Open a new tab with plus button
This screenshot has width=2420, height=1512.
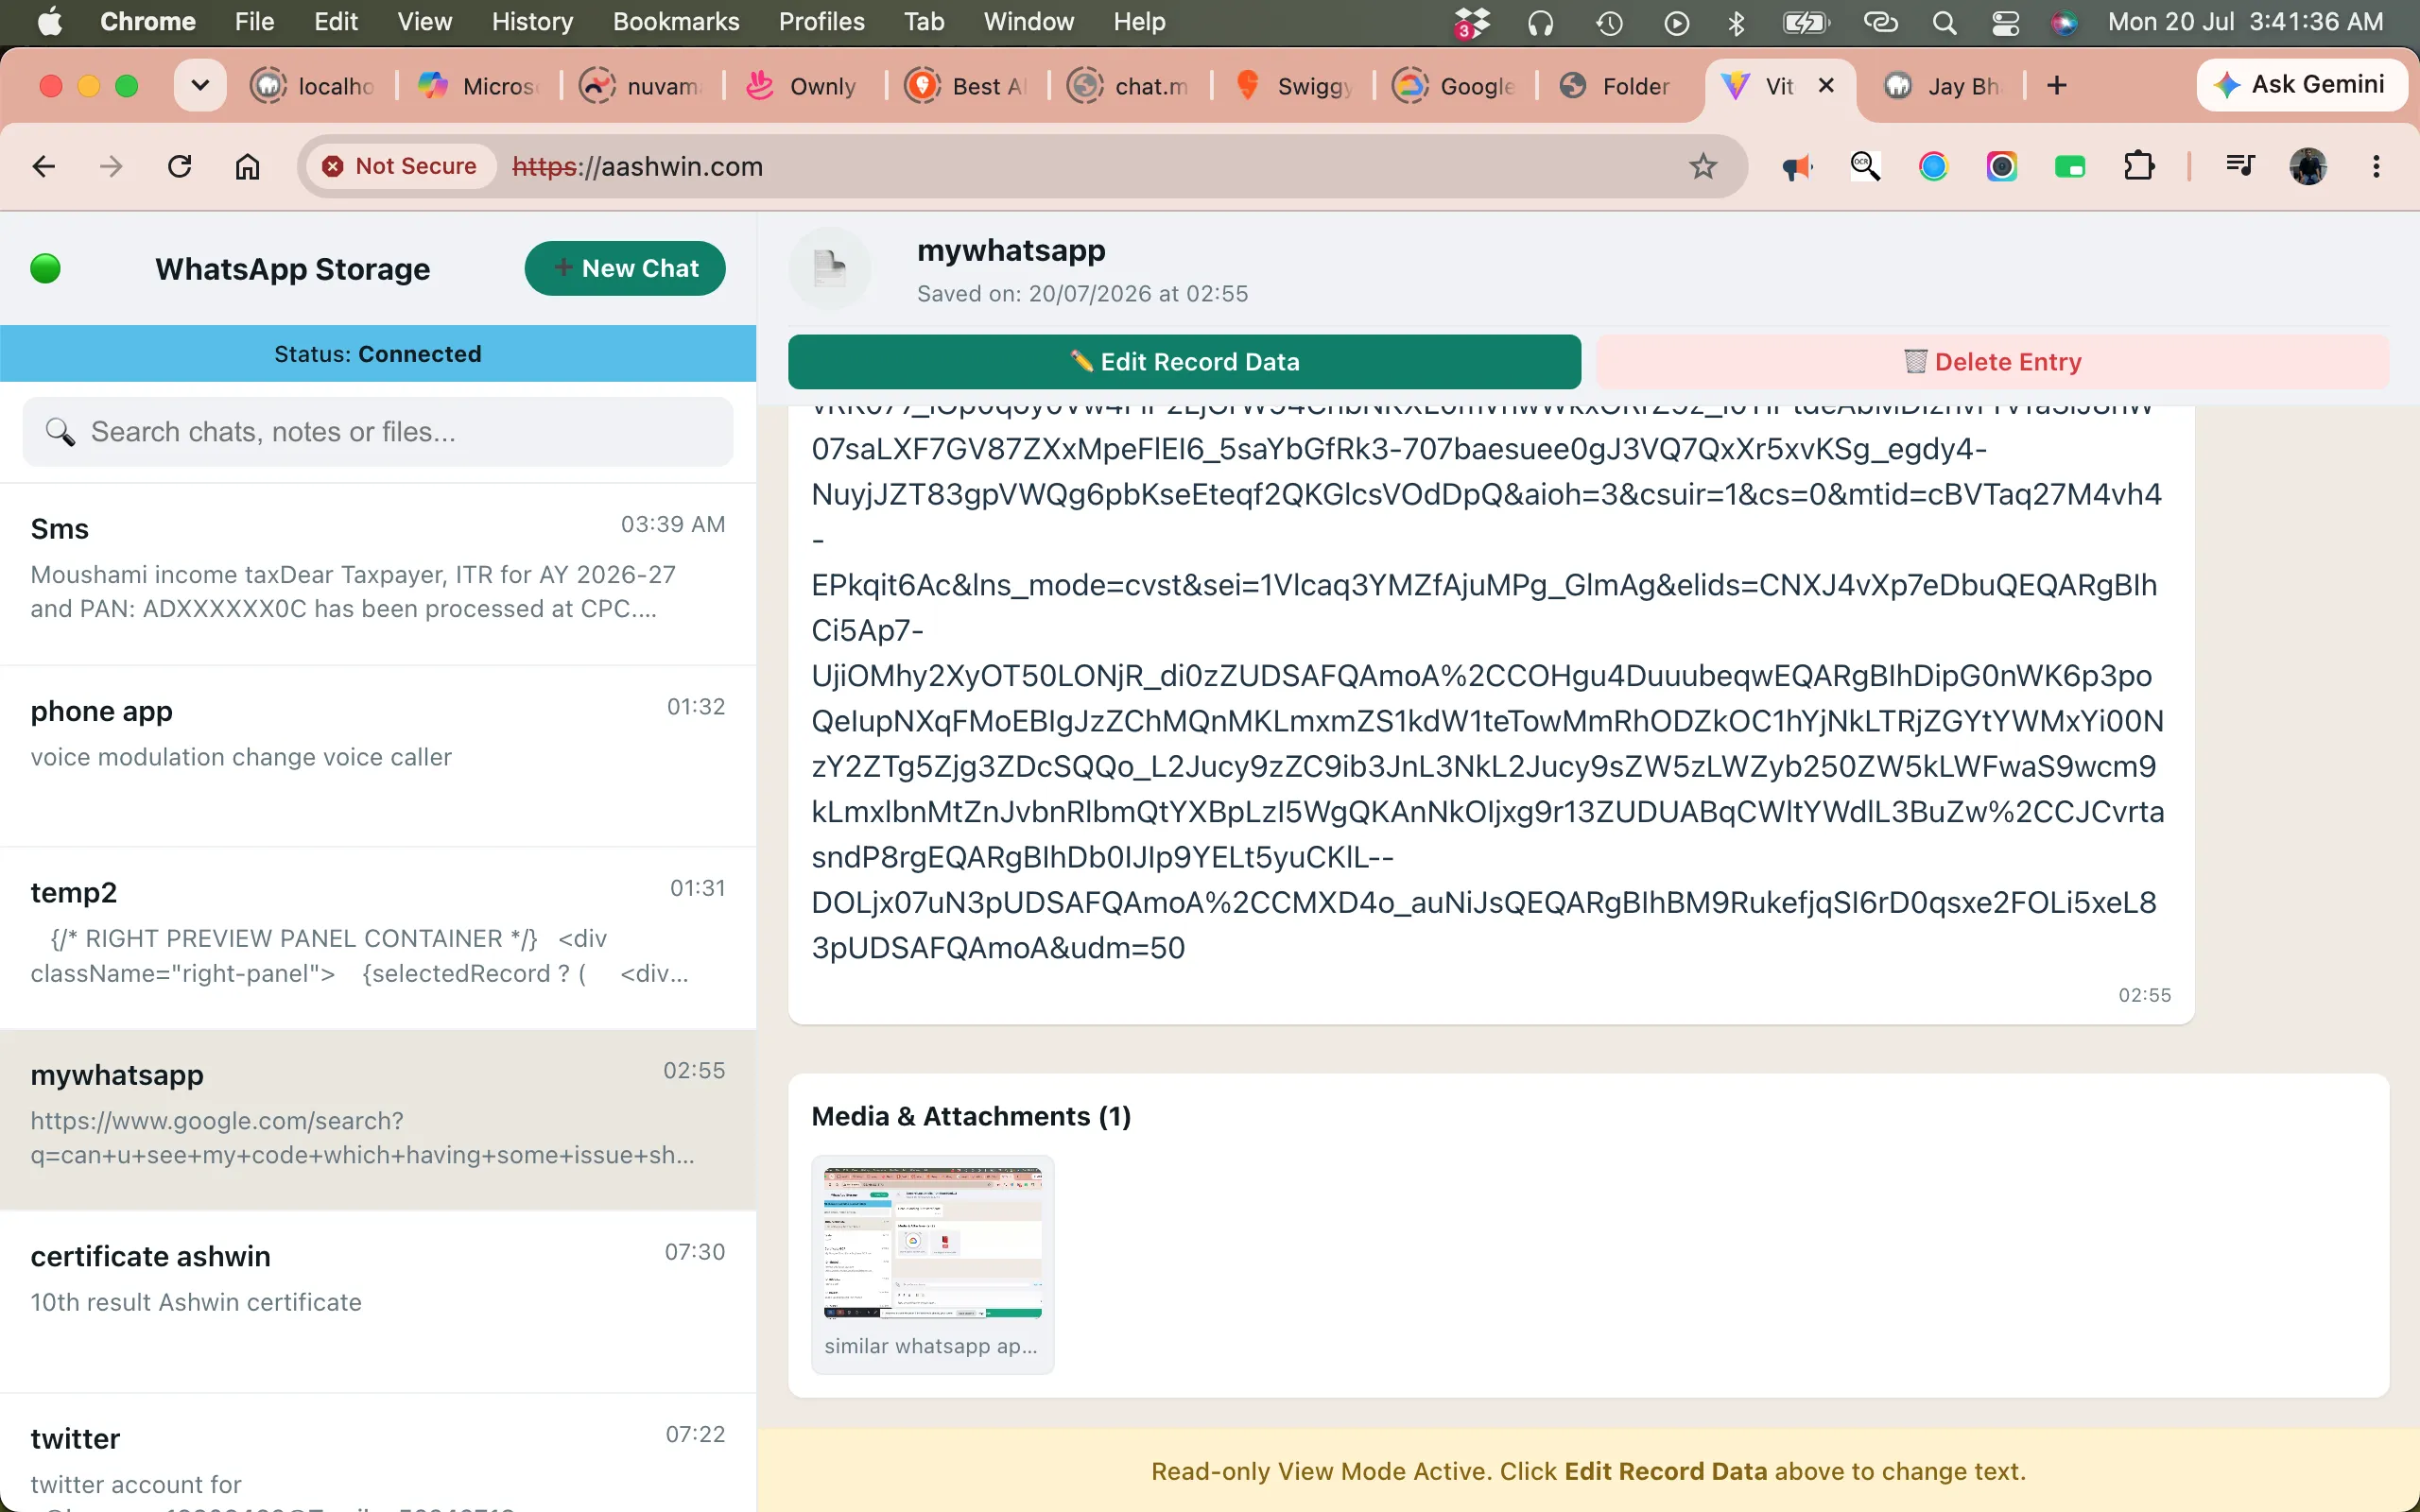point(2056,86)
